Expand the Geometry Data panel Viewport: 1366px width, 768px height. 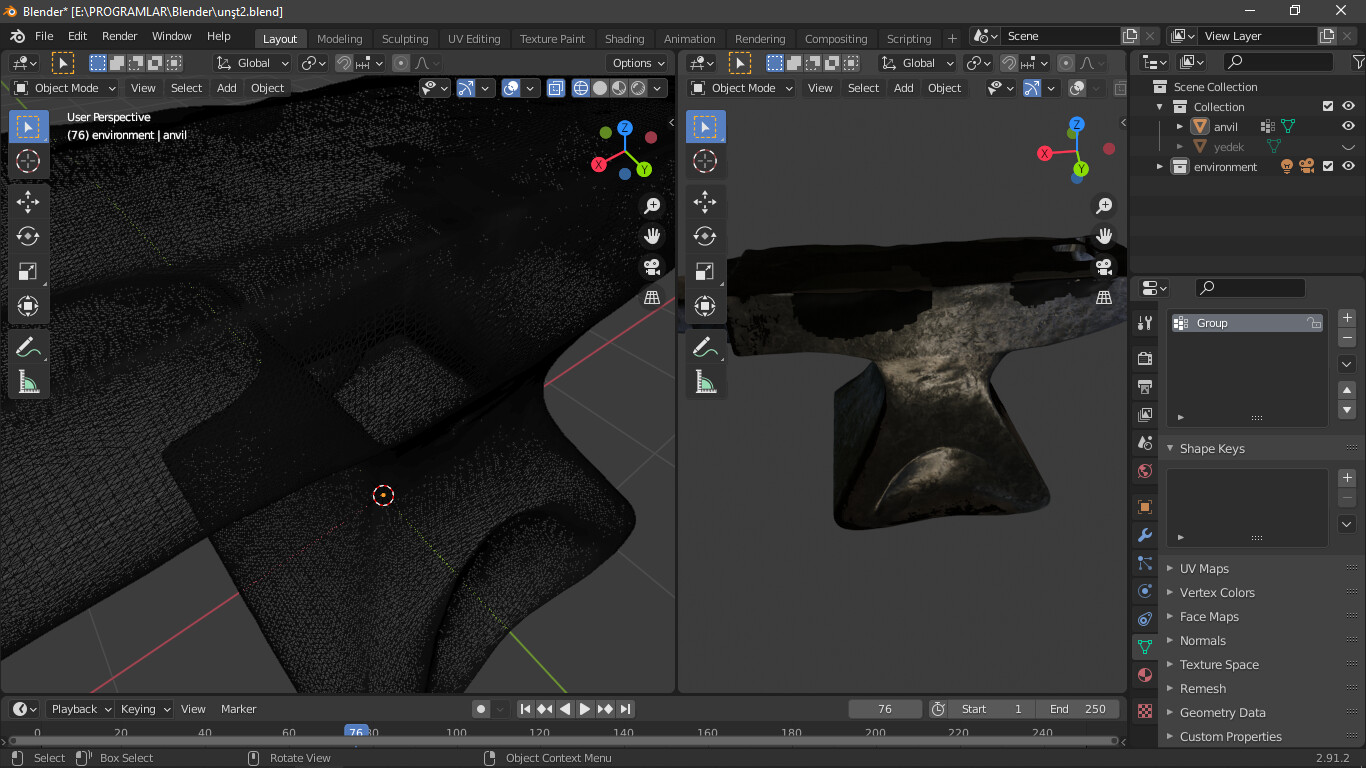(x=1222, y=713)
